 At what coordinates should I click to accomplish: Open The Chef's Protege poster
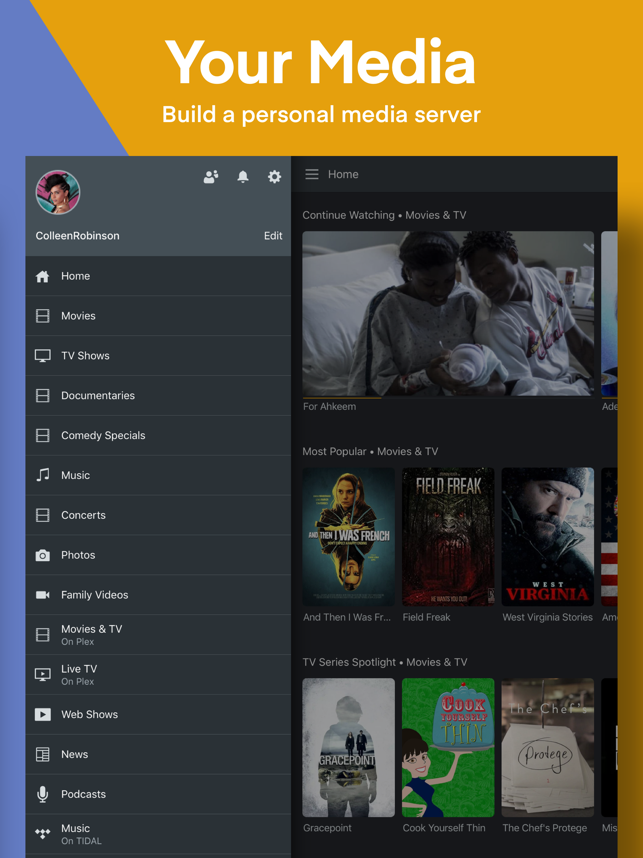[548, 747]
